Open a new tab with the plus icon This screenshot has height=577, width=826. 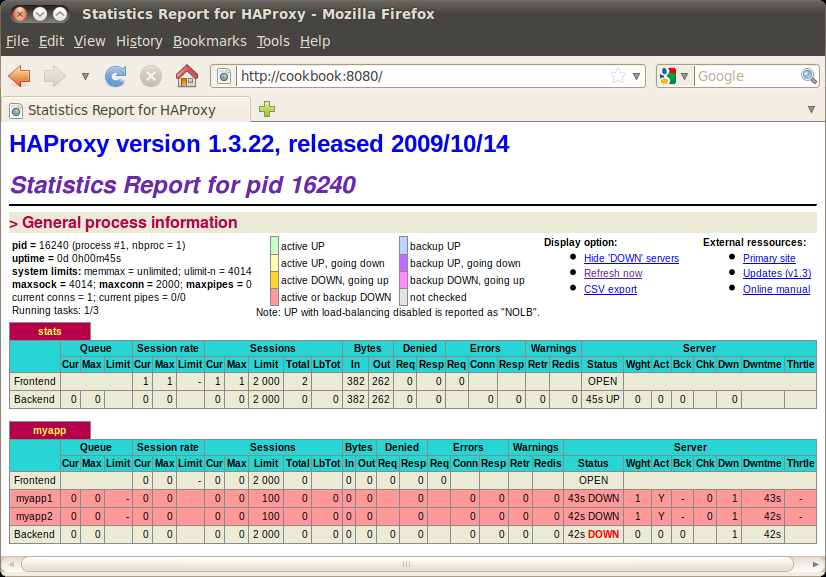click(267, 109)
